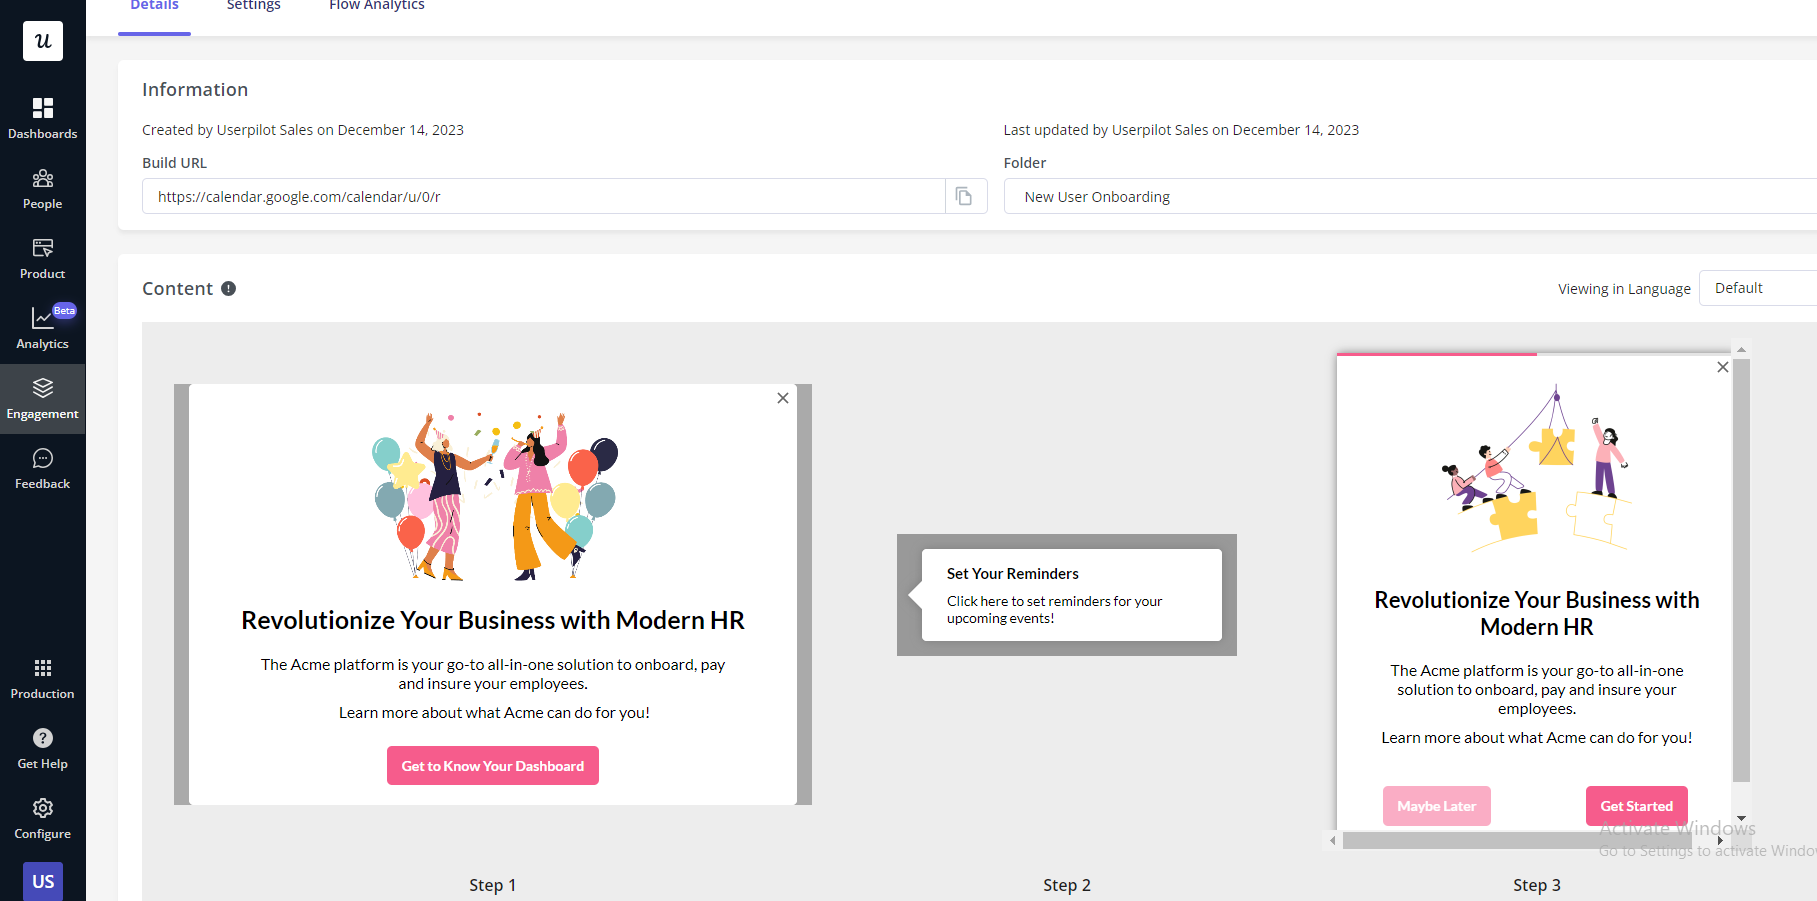Open Get Help icon

point(42,748)
